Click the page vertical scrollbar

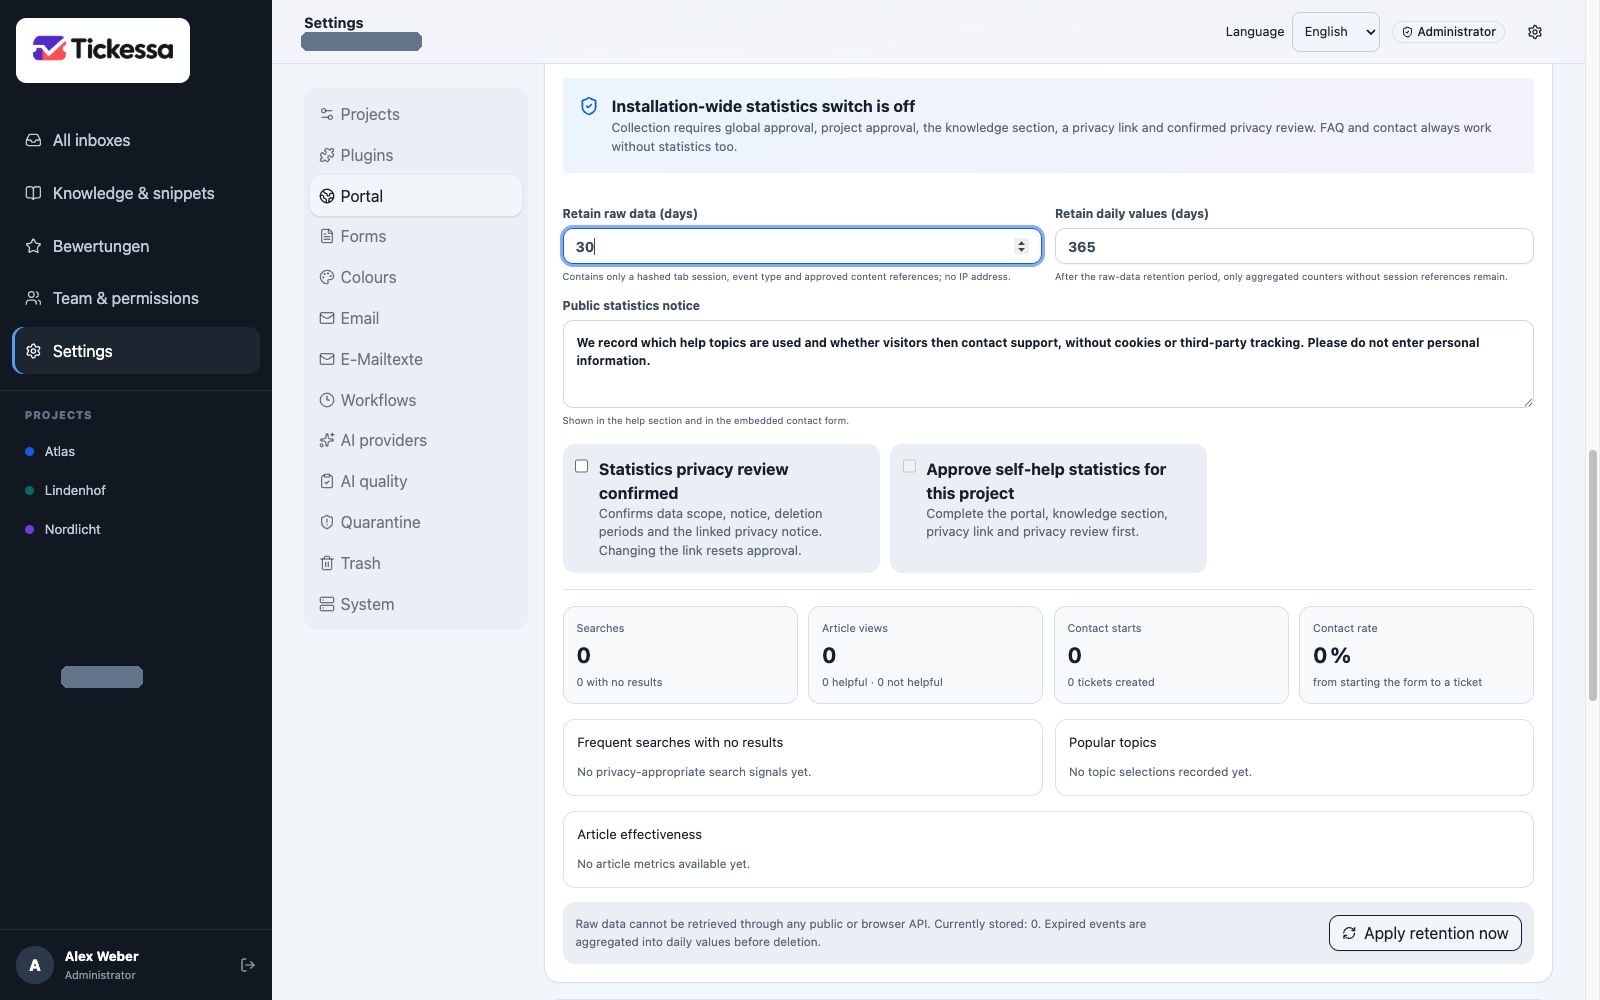[x=1592, y=575]
